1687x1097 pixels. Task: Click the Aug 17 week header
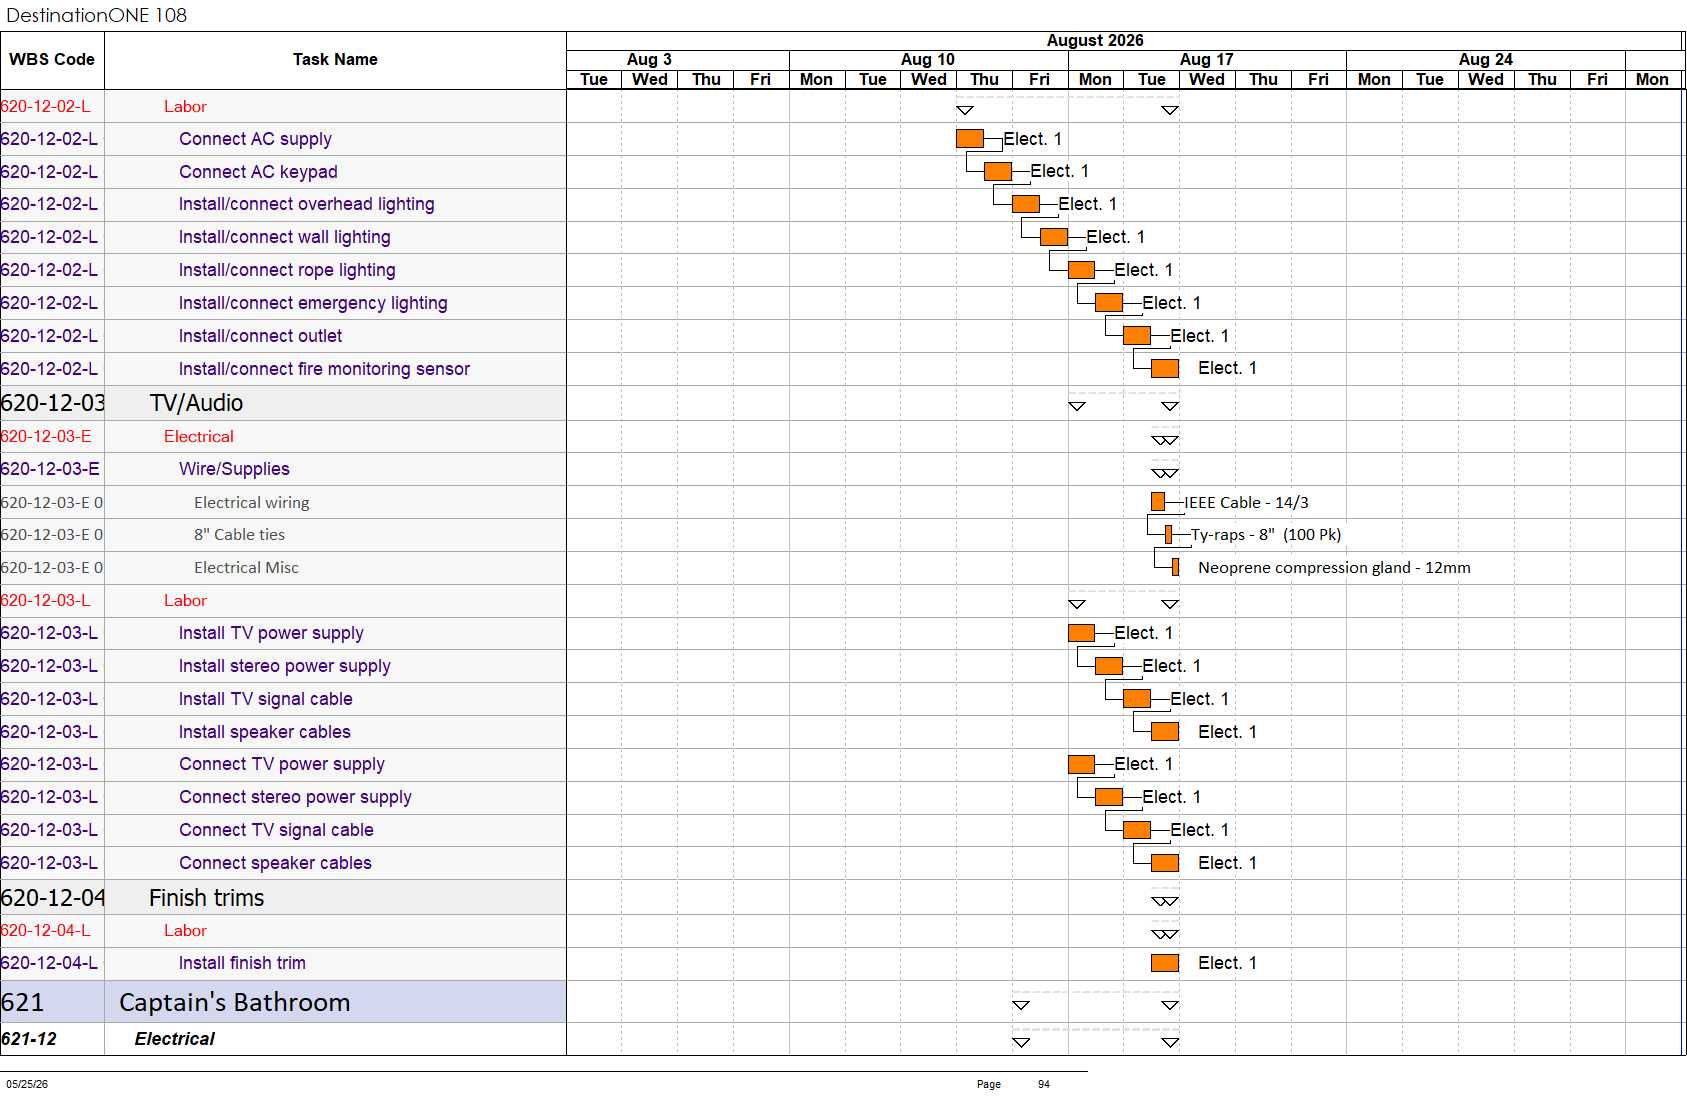(1207, 60)
